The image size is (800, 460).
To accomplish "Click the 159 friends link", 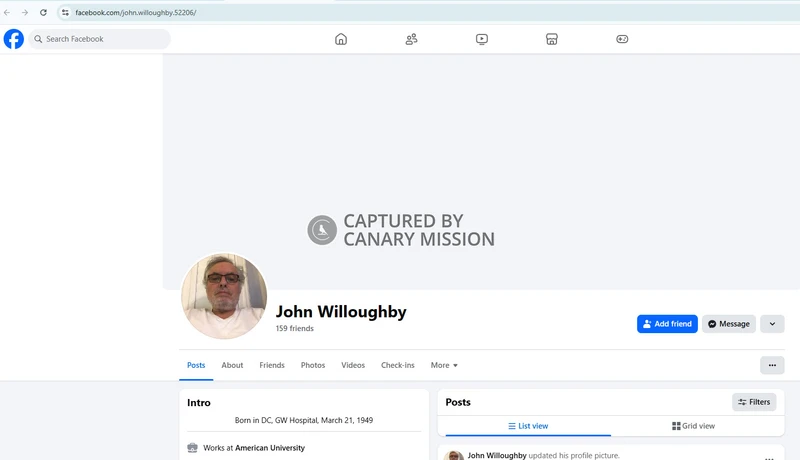I will (294, 328).
